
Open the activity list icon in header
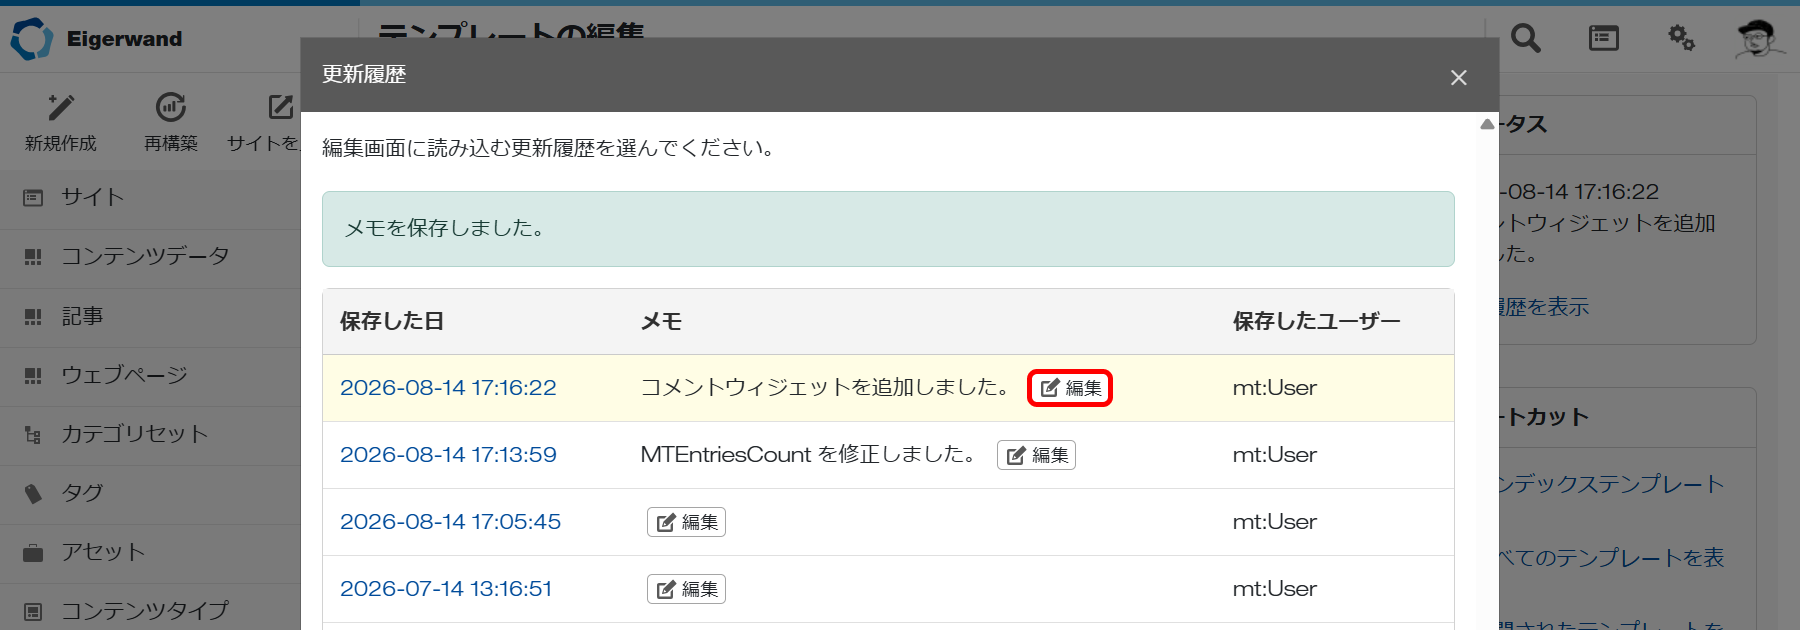(1604, 39)
